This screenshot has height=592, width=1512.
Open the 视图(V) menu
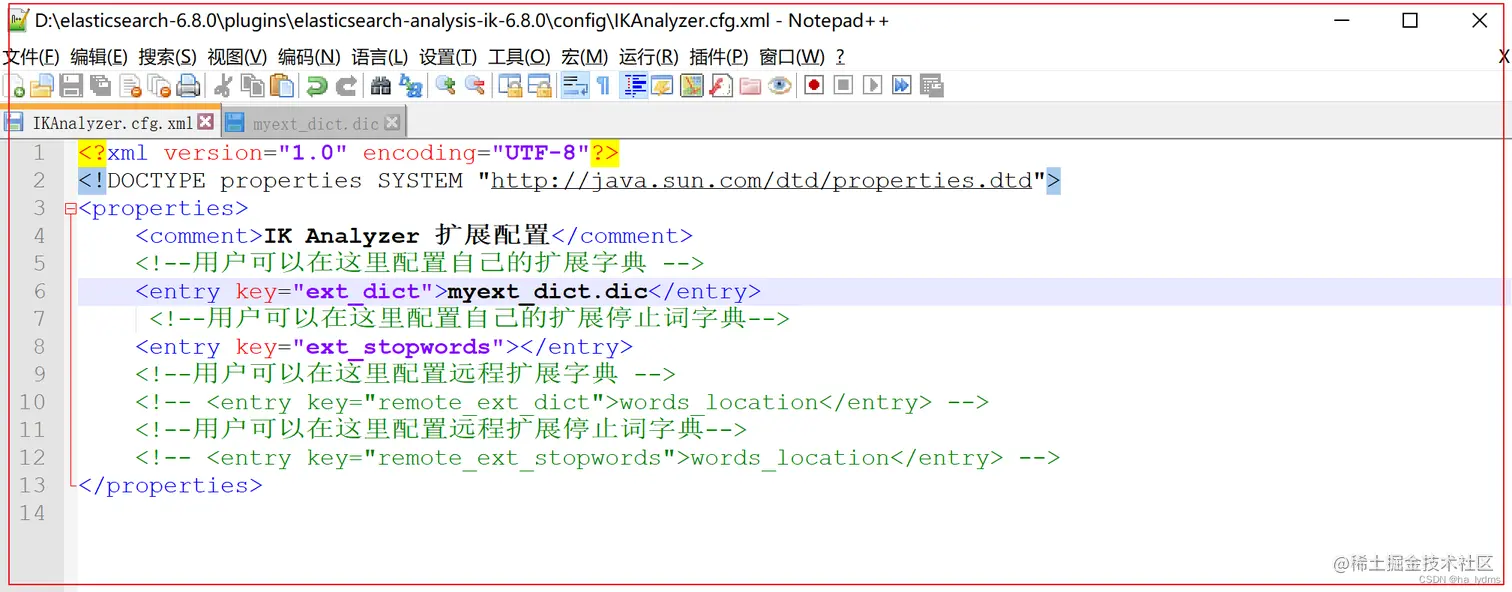[x=237, y=57]
